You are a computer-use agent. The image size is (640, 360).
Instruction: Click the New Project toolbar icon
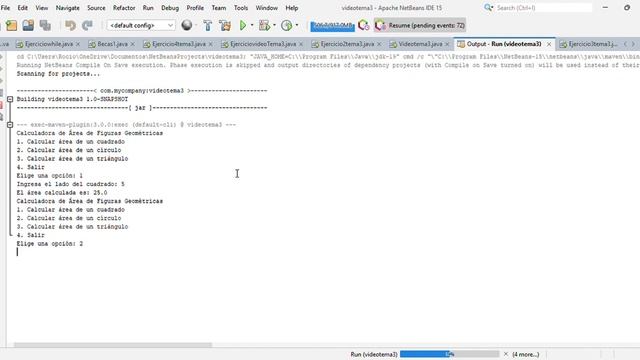11,25
